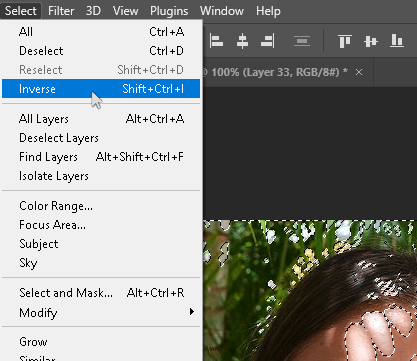417x361 pixels.
Task: Open the View menu
Action: click(x=125, y=11)
